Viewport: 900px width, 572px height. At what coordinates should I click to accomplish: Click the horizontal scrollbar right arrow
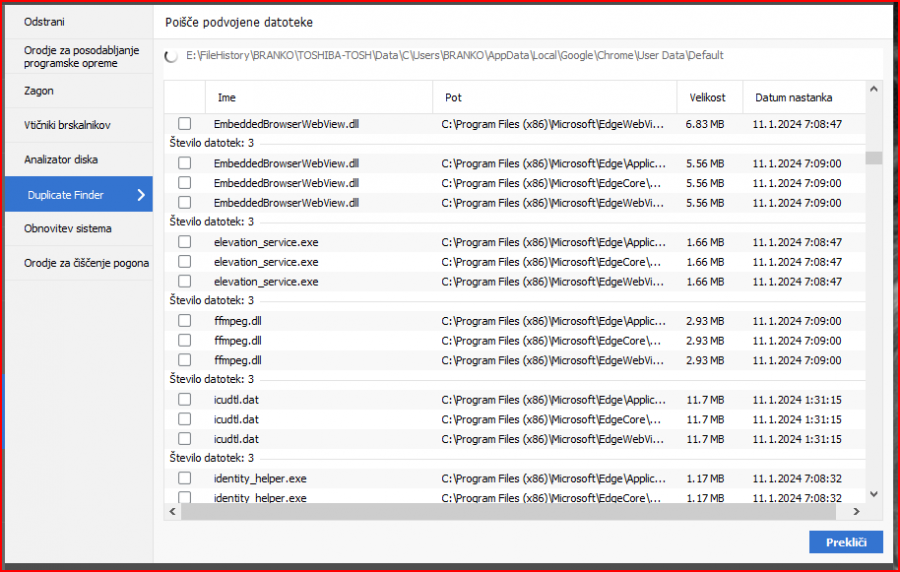[856, 511]
